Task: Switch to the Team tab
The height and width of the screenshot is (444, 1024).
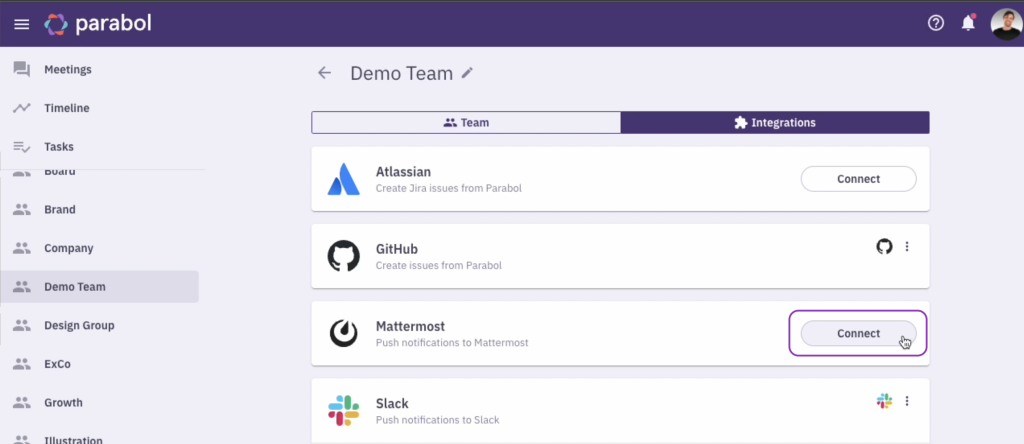Action: (466, 122)
